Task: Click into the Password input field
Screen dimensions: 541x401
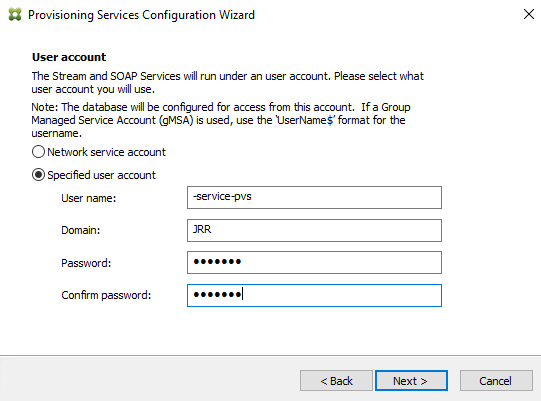Action: [314, 263]
